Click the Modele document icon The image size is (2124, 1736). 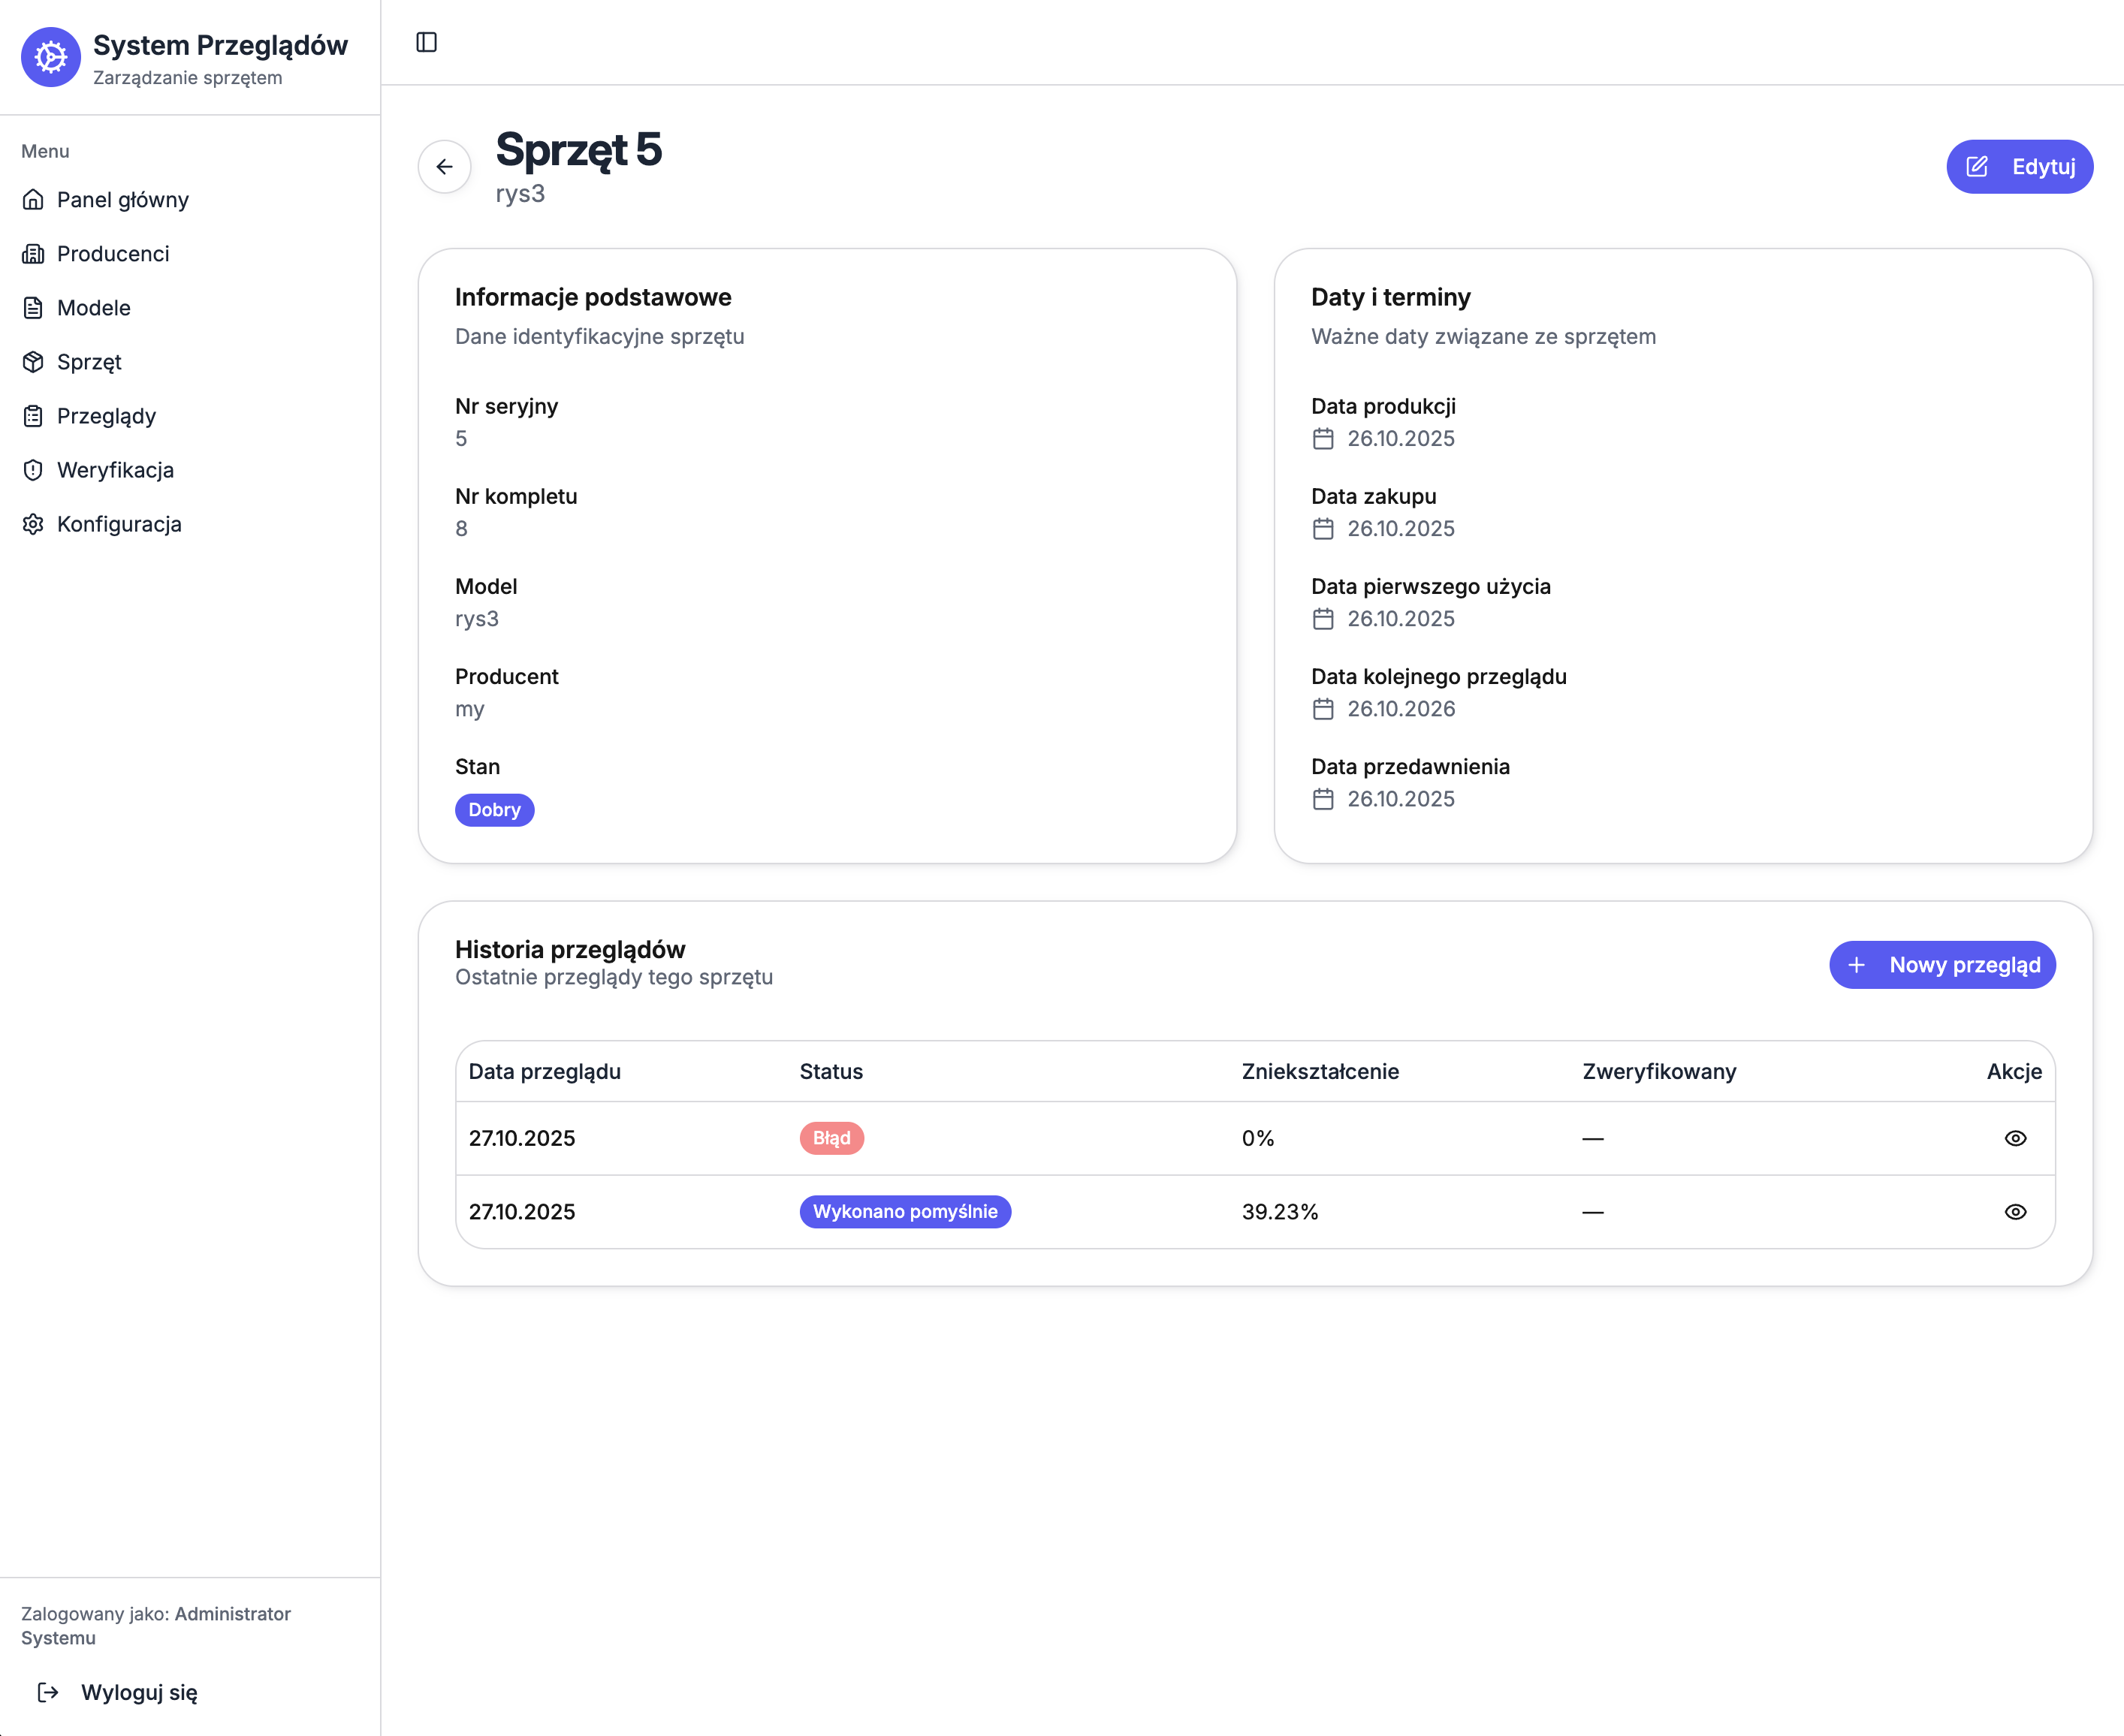click(33, 308)
